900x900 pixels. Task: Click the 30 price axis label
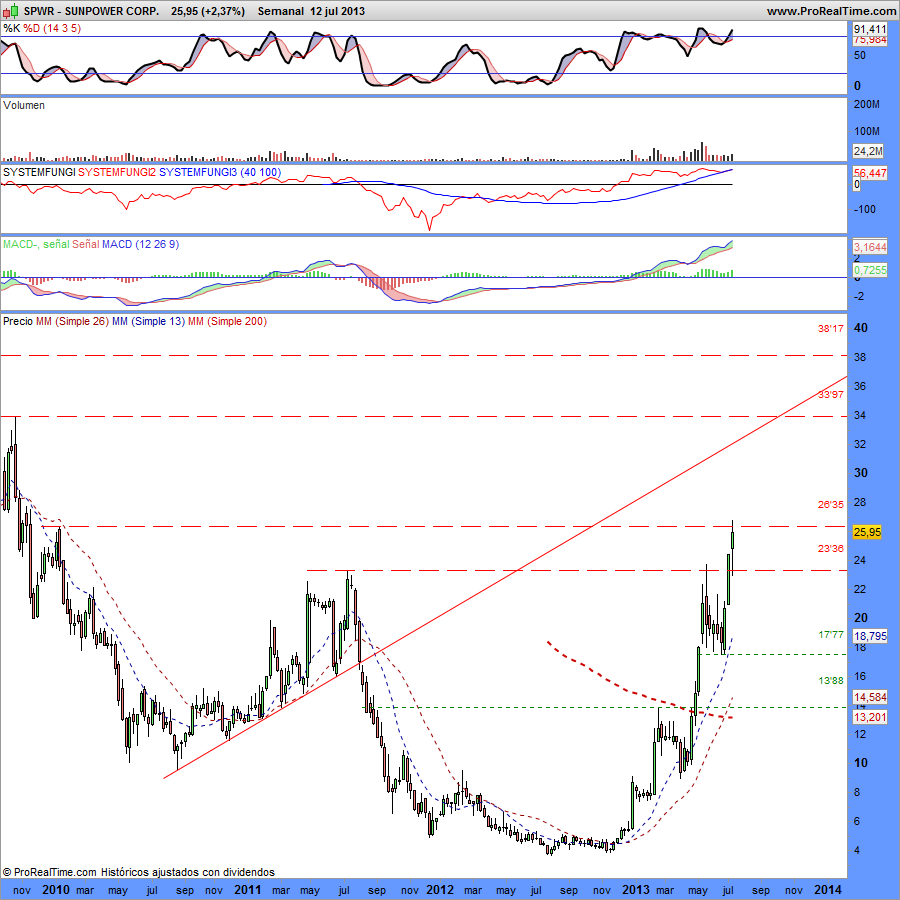(x=861, y=473)
